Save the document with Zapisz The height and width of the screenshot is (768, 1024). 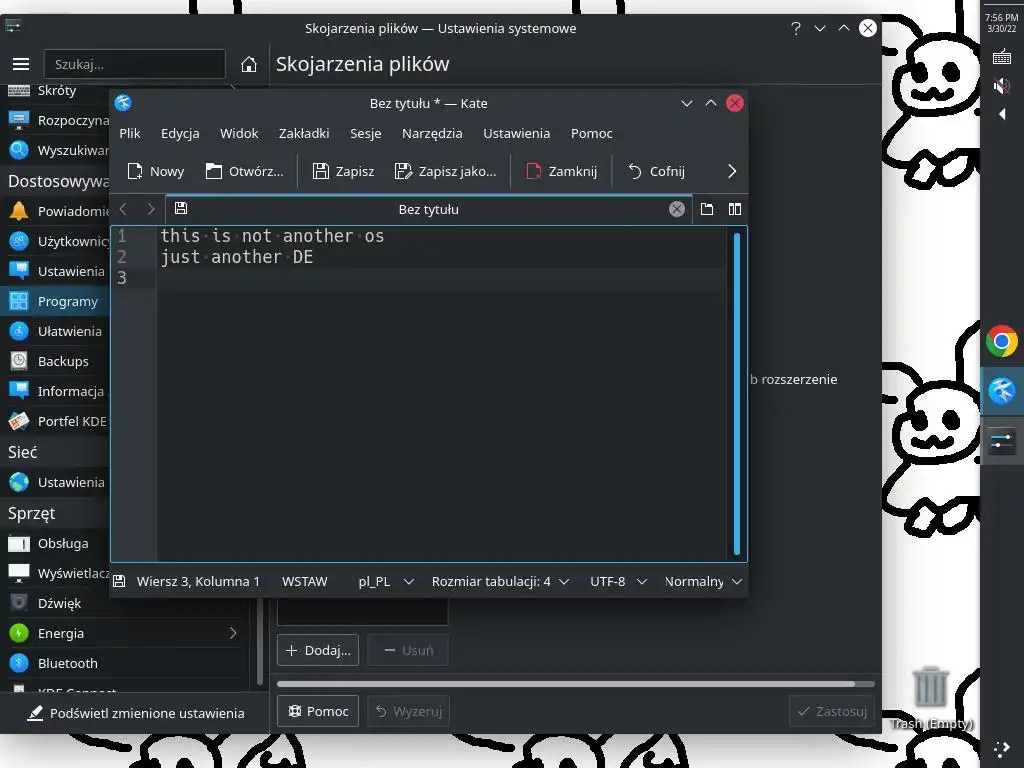pyautogui.click(x=344, y=171)
